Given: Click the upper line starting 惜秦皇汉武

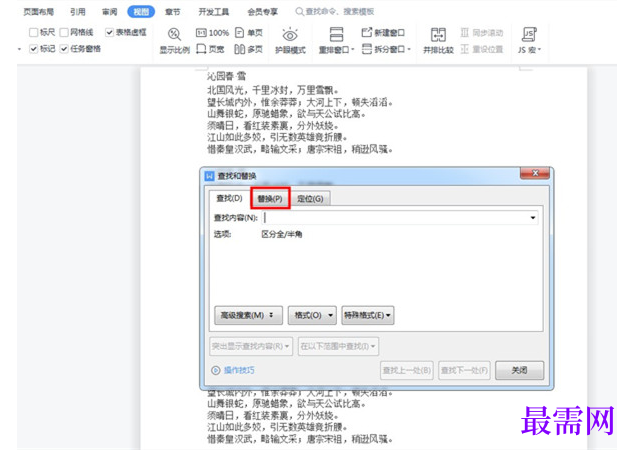Looking at the screenshot, I should [300, 149].
